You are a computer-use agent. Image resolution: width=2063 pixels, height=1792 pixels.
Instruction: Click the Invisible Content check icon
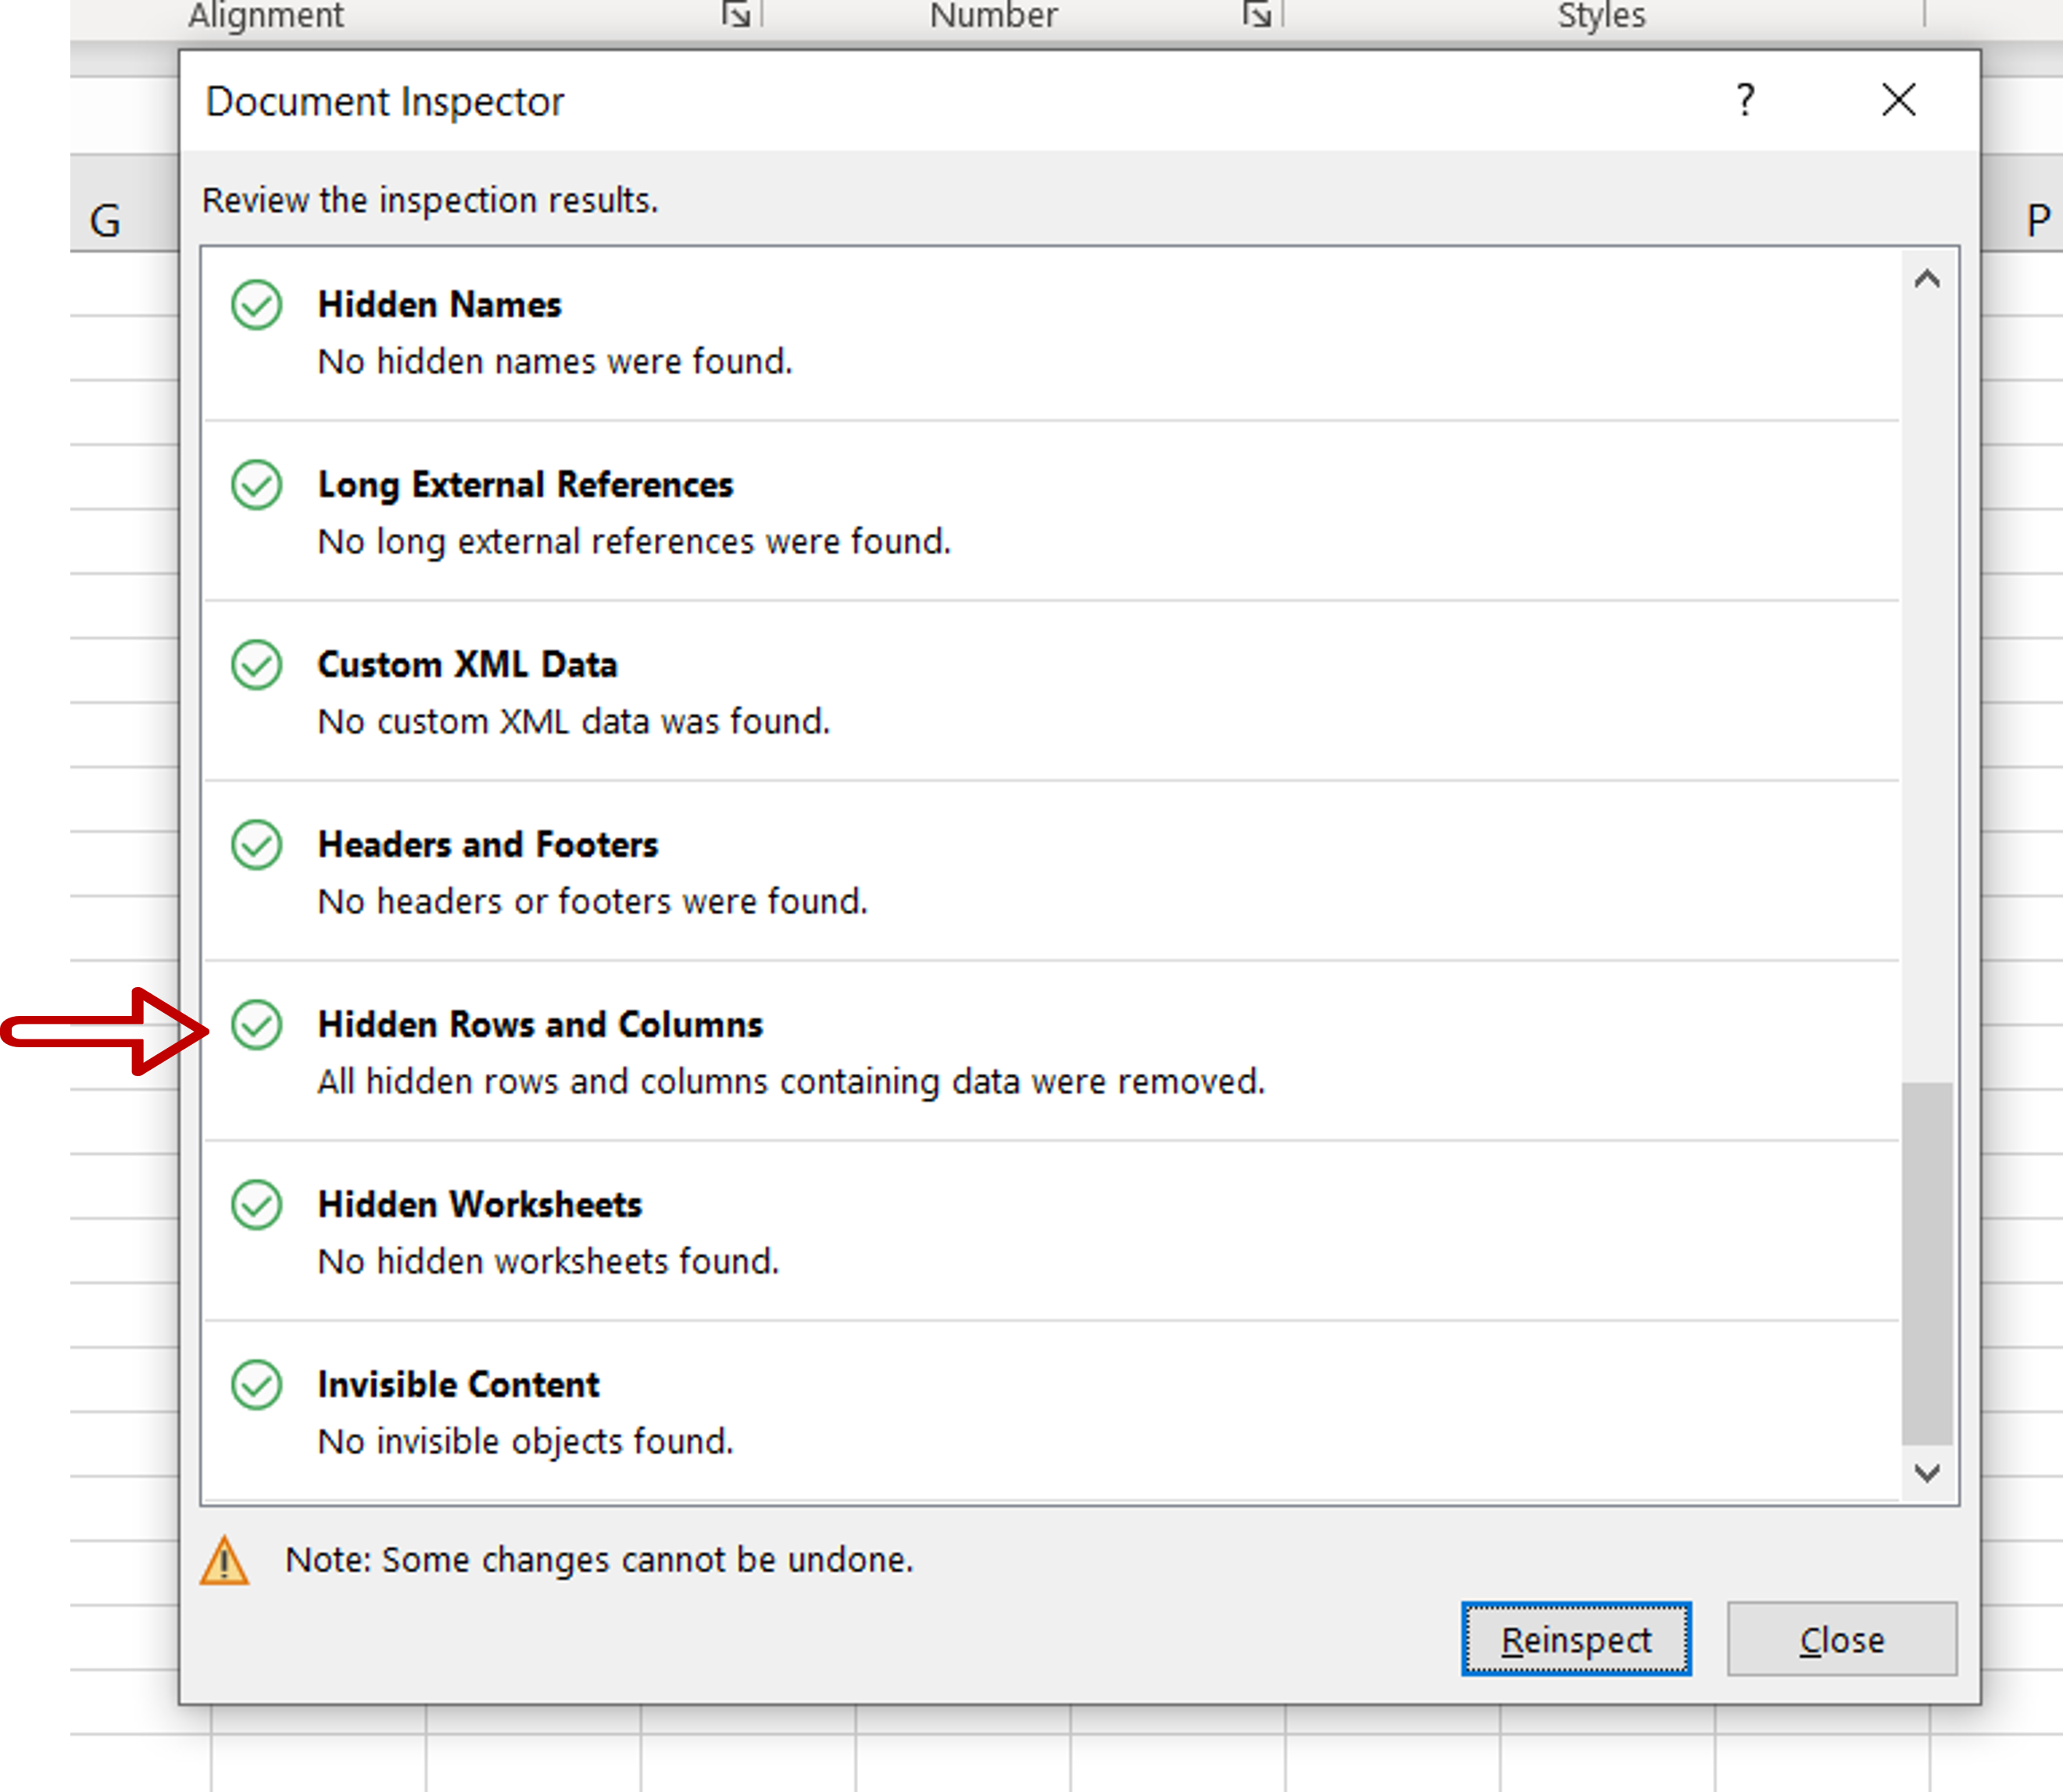tap(257, 1384)
